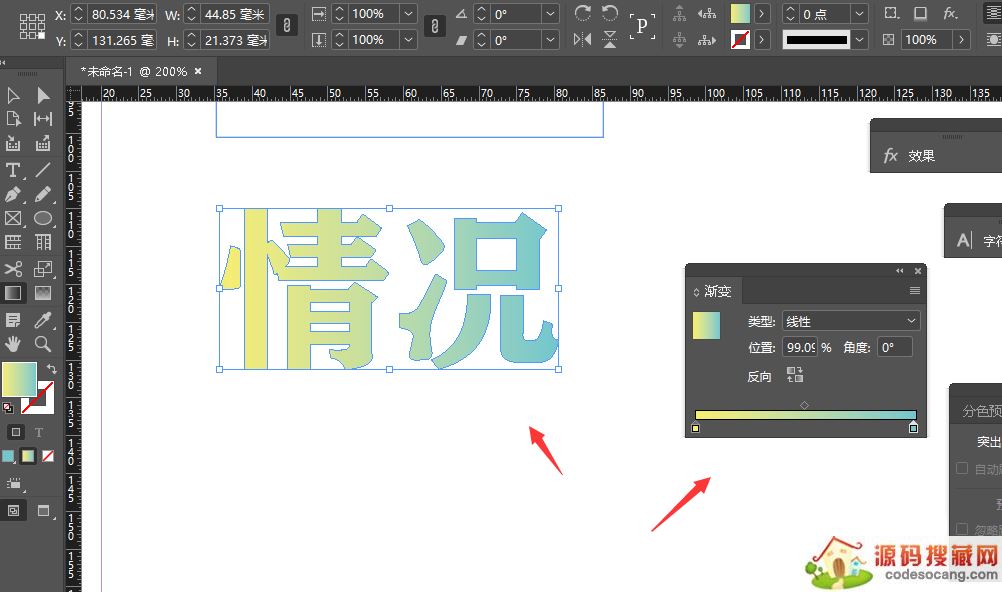1002x592 pixels.
Task: Activate the Gradient Swatch tool
Action: (13, 294)
